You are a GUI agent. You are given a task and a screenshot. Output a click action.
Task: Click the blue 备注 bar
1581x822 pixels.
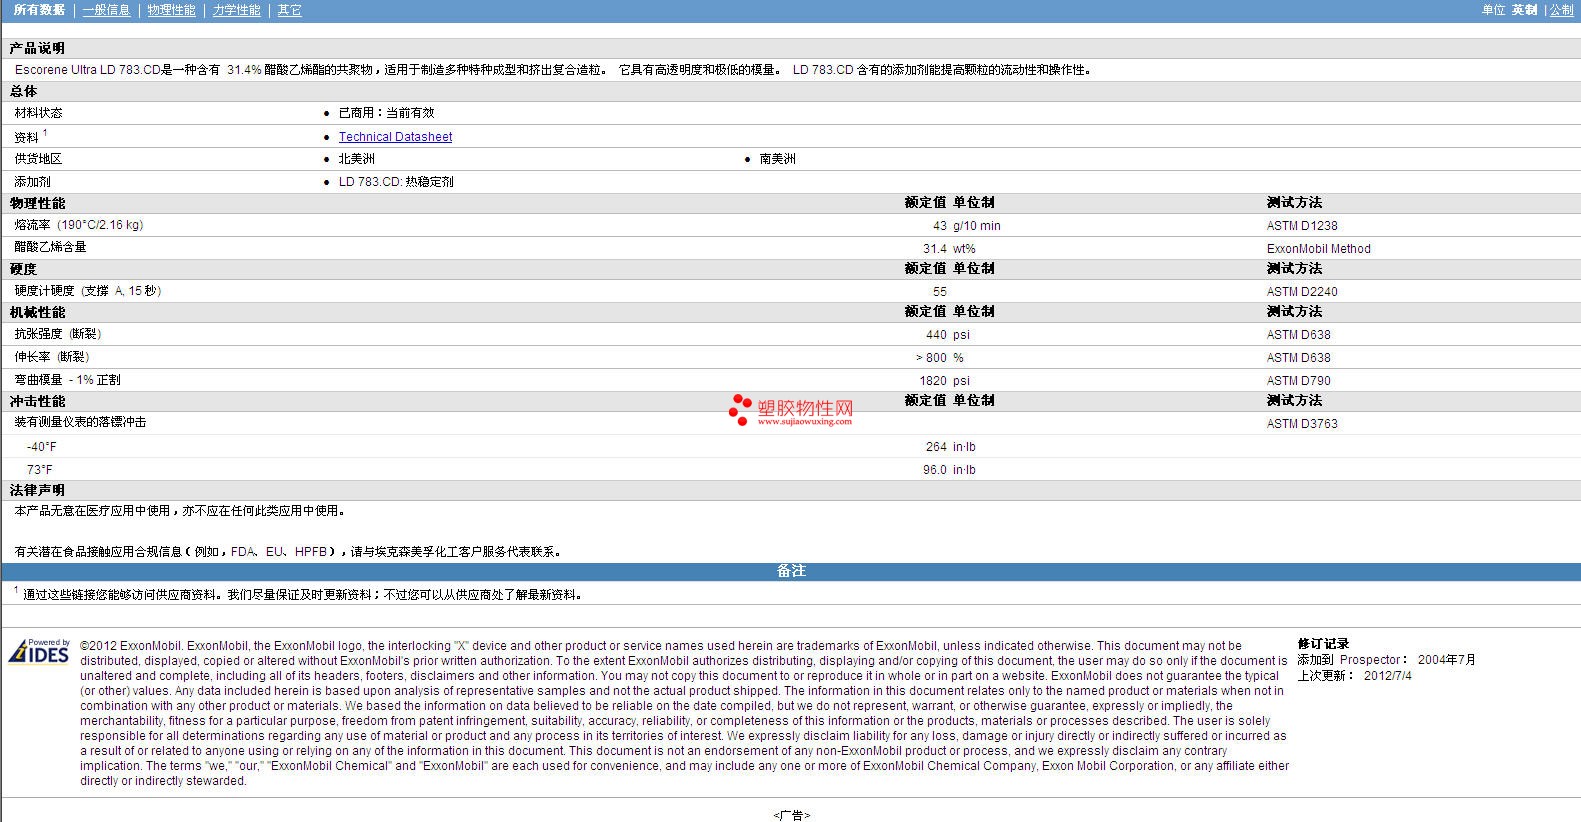click(x=791, y=571)
